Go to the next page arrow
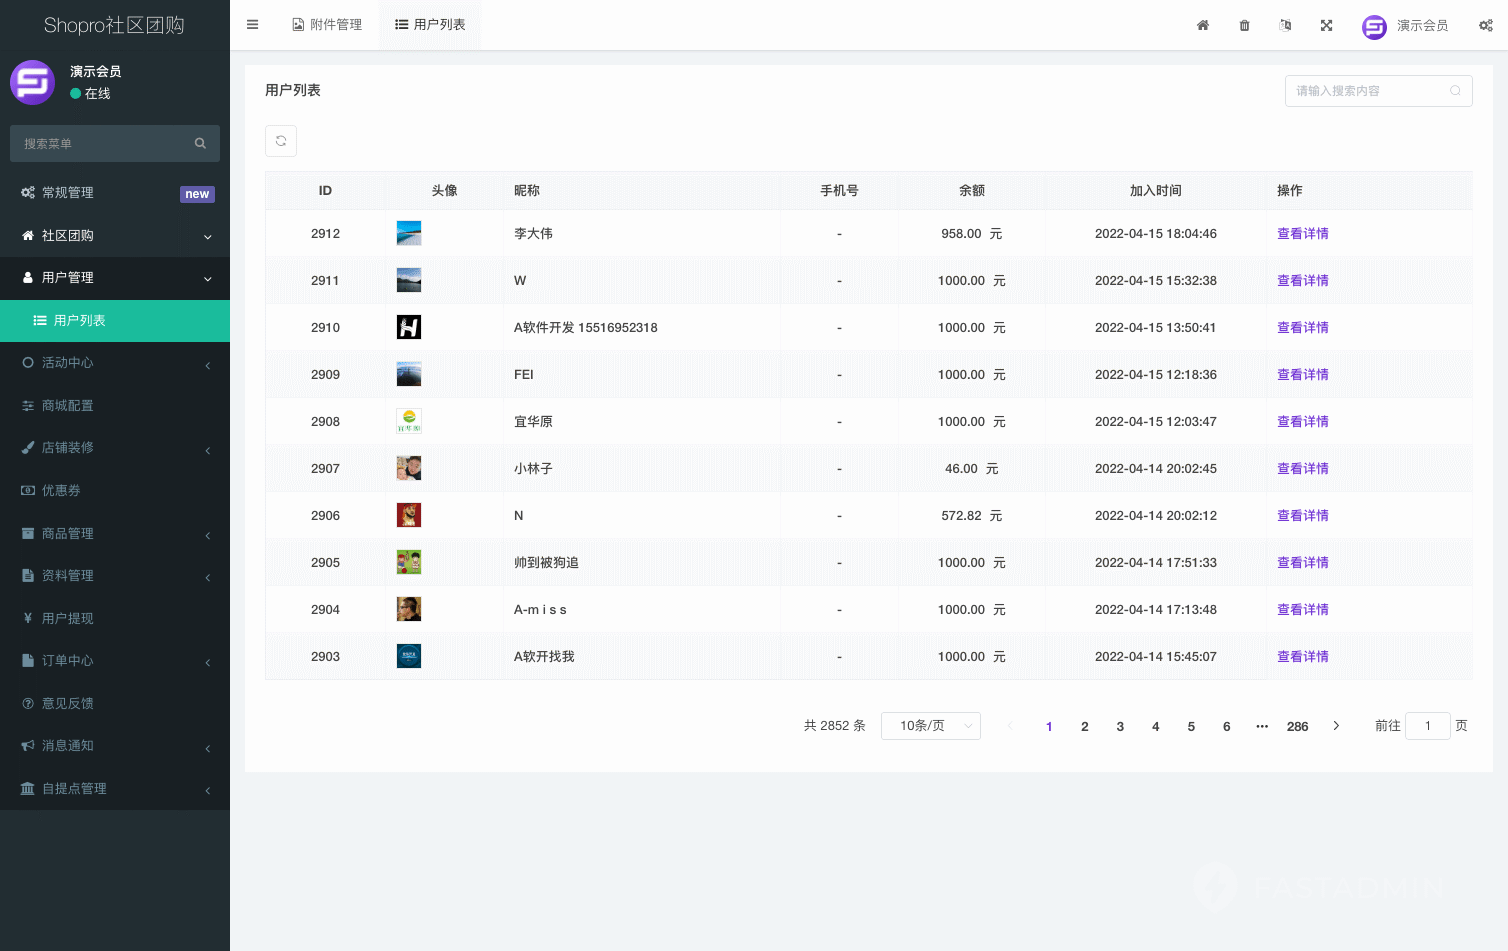Screen dimensions: 1508x951 1336,726
